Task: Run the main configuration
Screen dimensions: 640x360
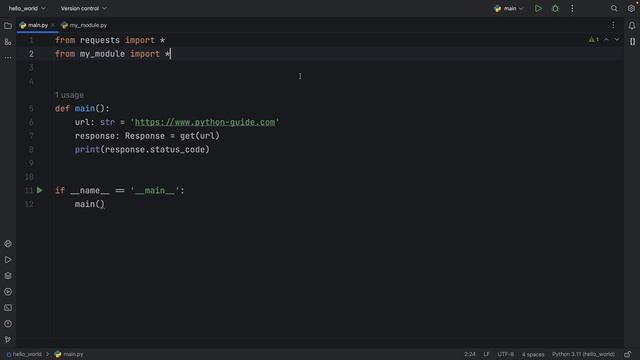Action: (x=538, y=9)
